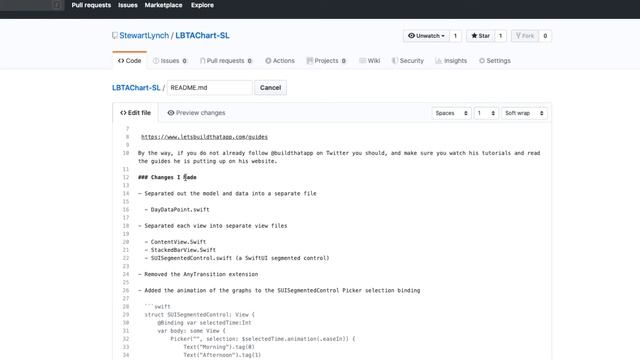Click the 'Text("Morning").tag(0)' line
Screen dimensions: 640x360
point(219,347)
